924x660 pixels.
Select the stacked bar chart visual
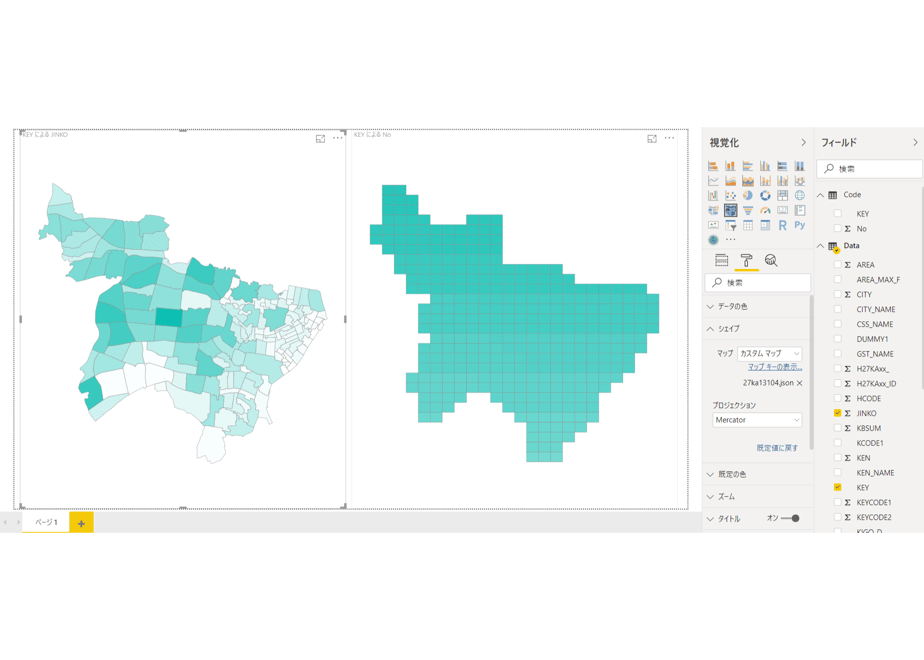pyautogui.click(x=713, y=166)
